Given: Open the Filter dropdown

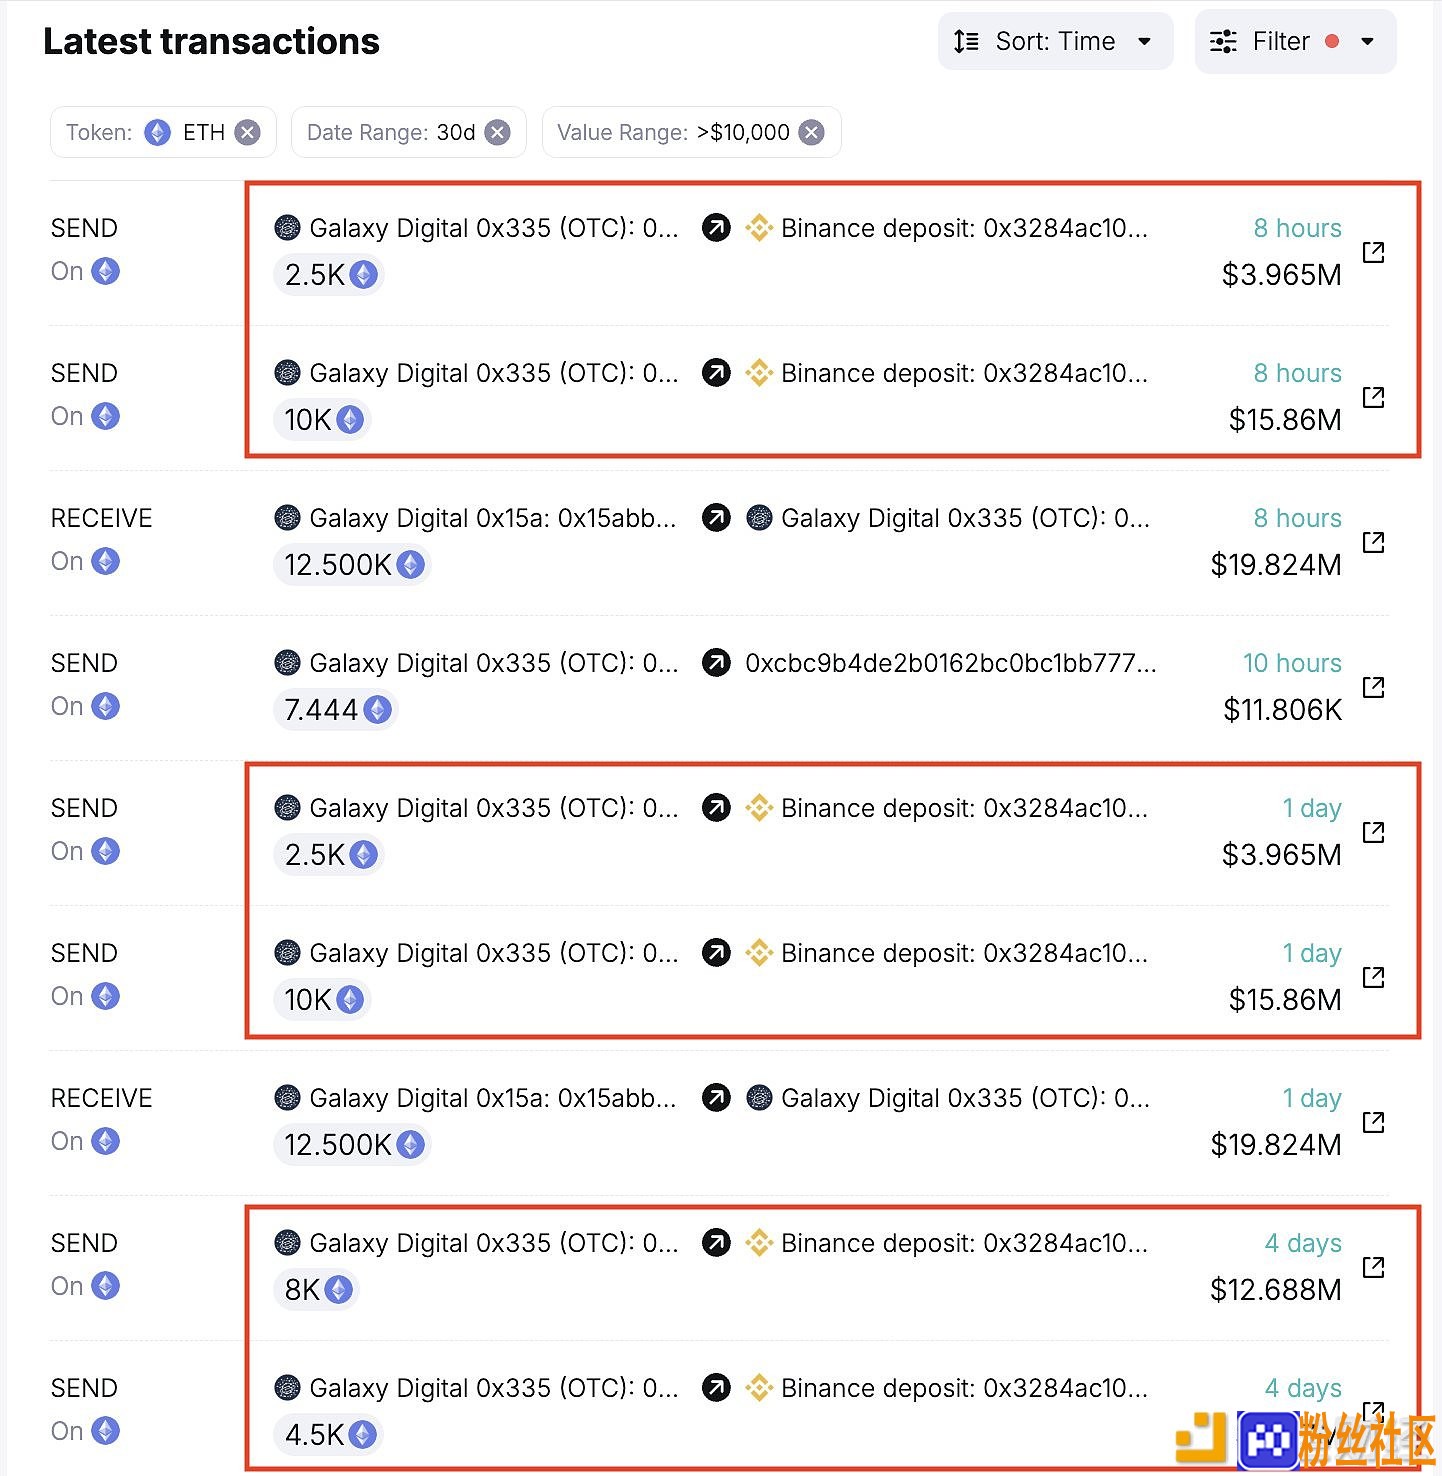Looking at the screenshot, I should point(1295,41).
